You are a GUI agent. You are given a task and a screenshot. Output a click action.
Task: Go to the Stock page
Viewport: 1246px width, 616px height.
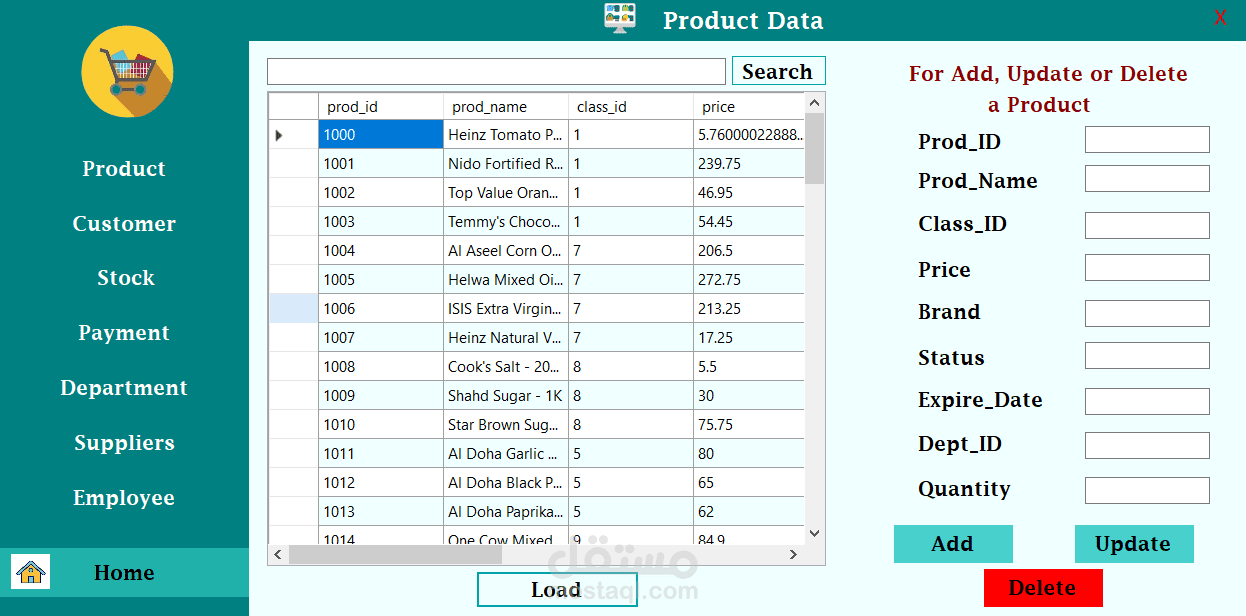point(126,278)
